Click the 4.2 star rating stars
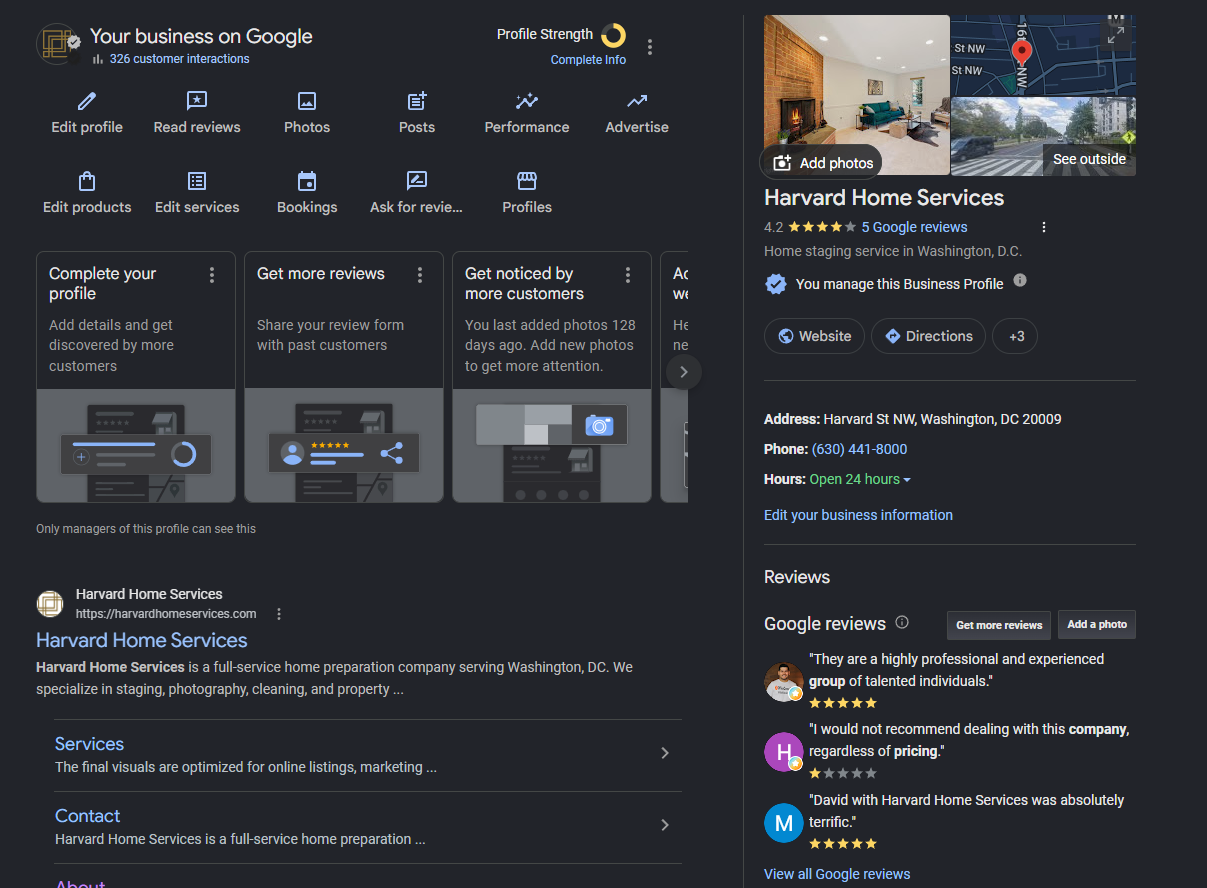The height and width of the screenshot is (888, 1207). coord(822,227)
